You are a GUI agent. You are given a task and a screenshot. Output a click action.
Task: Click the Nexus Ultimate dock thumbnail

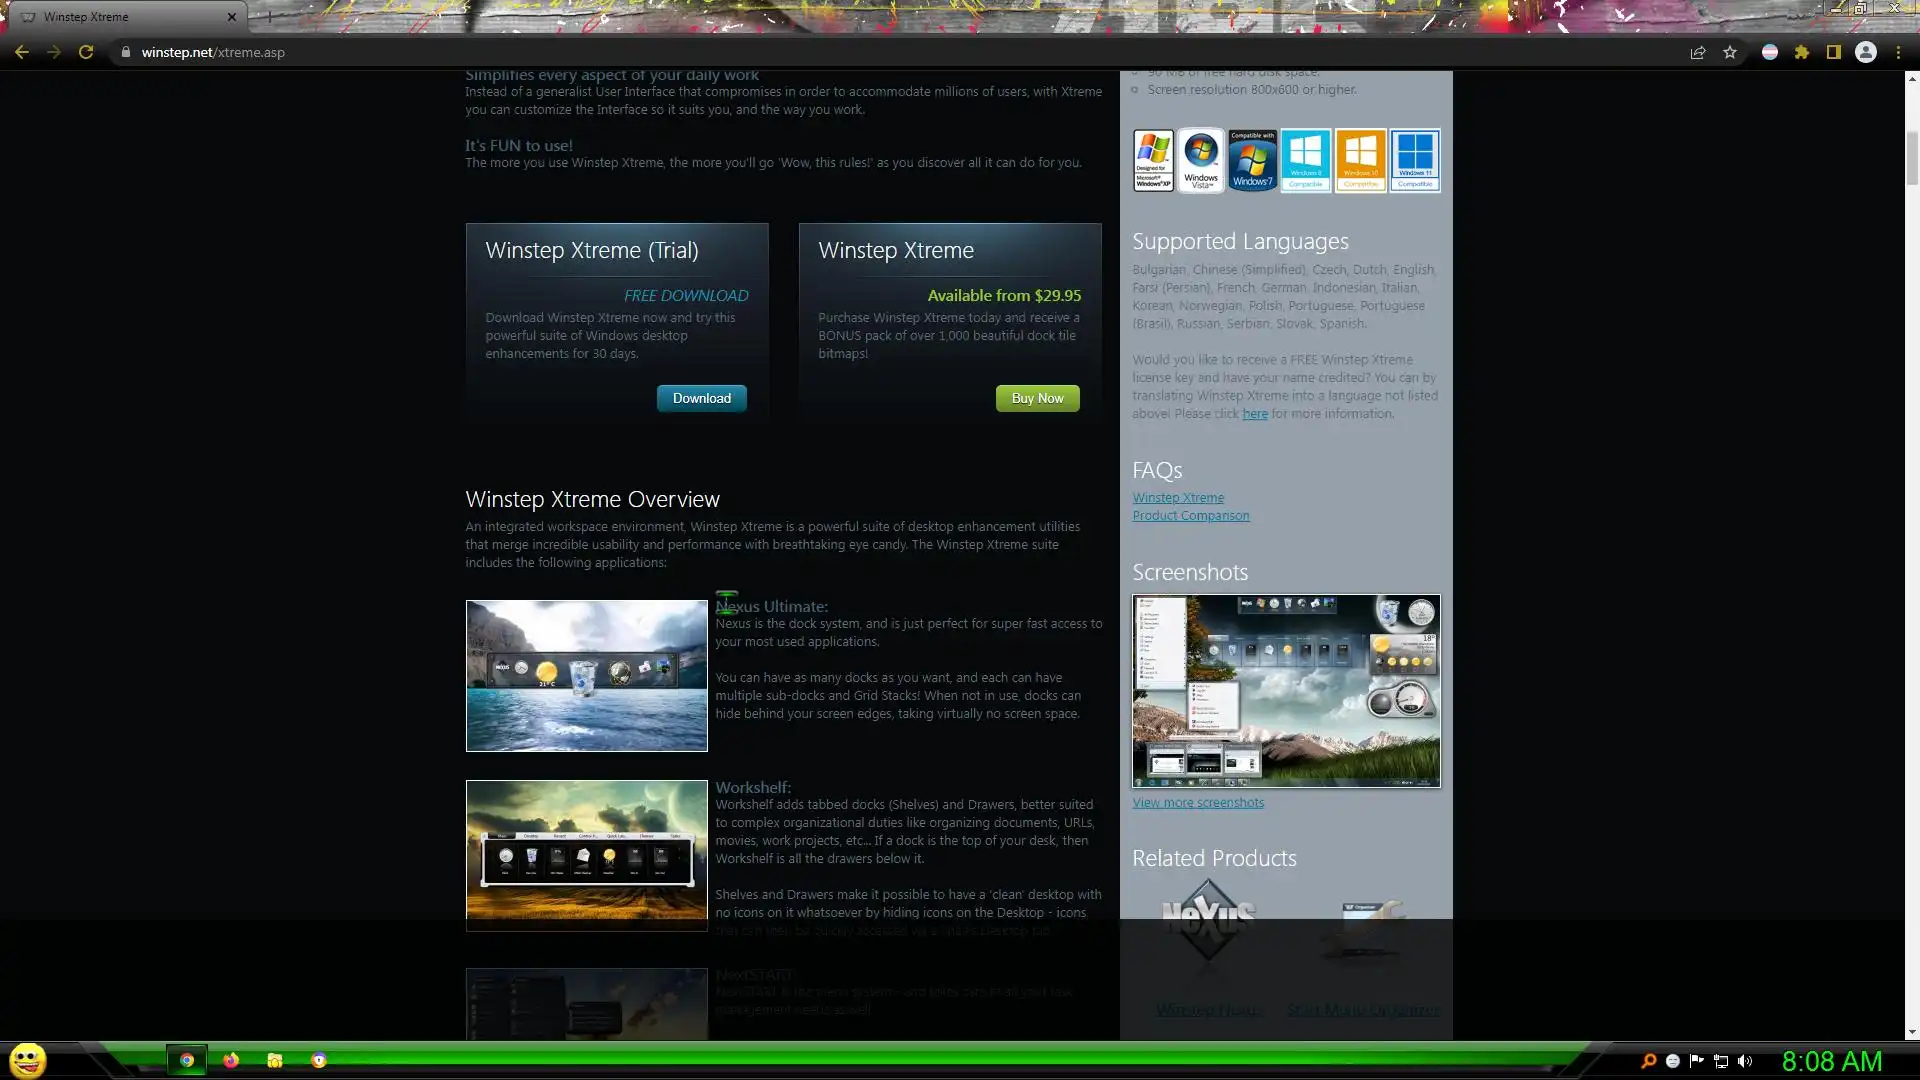click(x=586, y=676)
